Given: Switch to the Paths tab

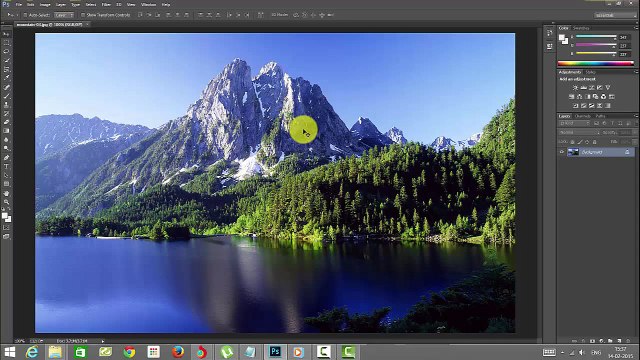Looking at the screenshot, I should (600, 116).
